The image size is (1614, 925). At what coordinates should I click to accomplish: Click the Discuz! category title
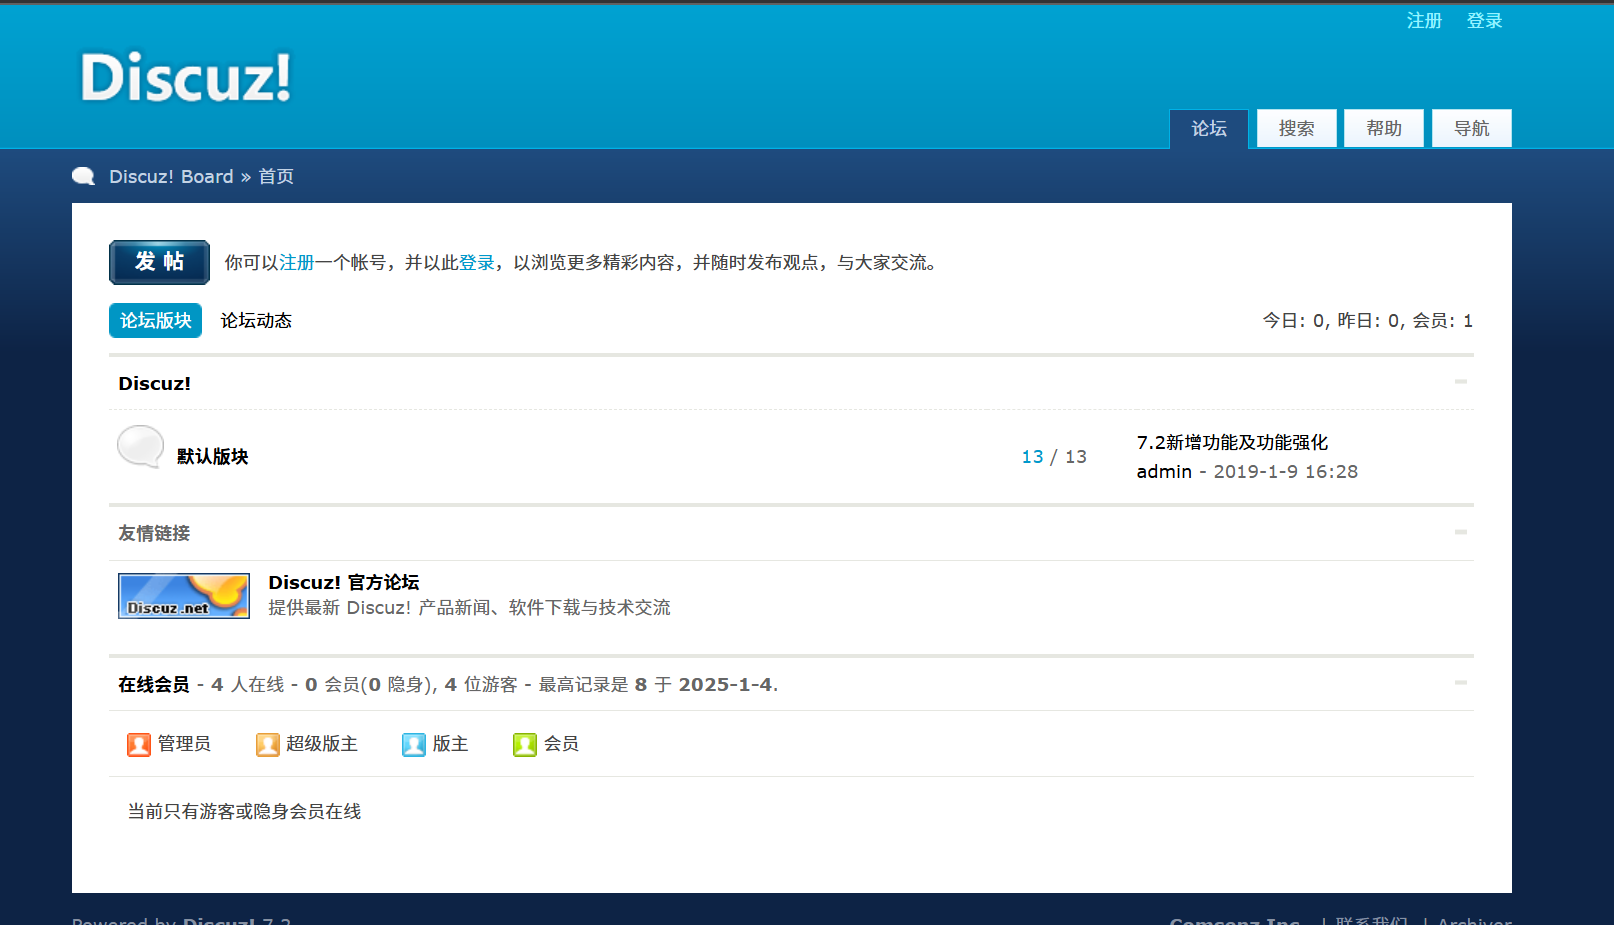coord(155,384)
